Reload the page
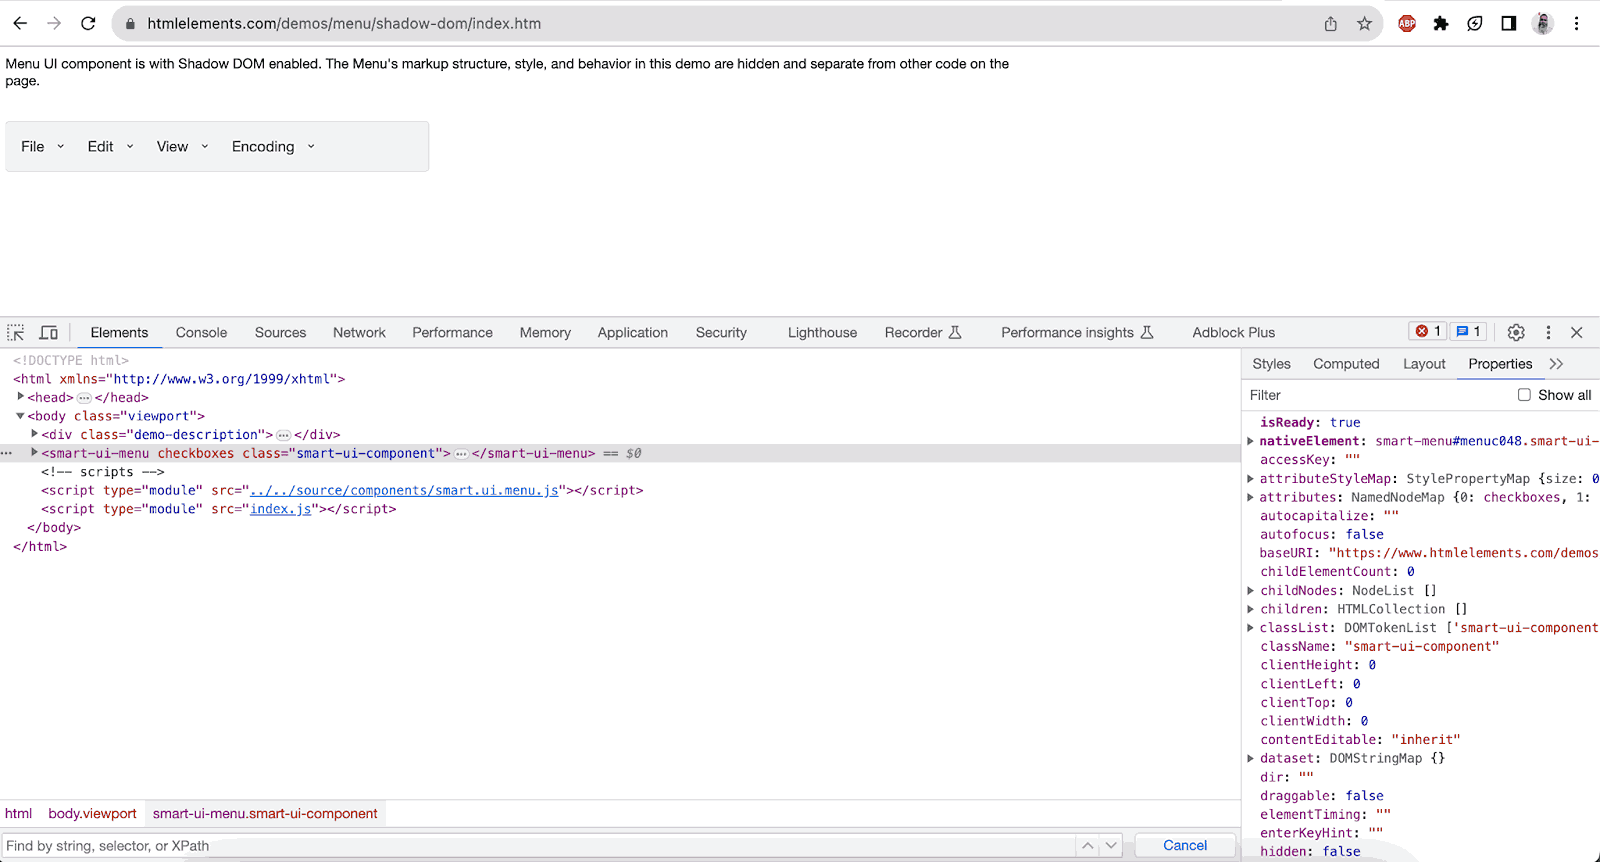This screenshot has height=862, width=1600. [88, 24]
